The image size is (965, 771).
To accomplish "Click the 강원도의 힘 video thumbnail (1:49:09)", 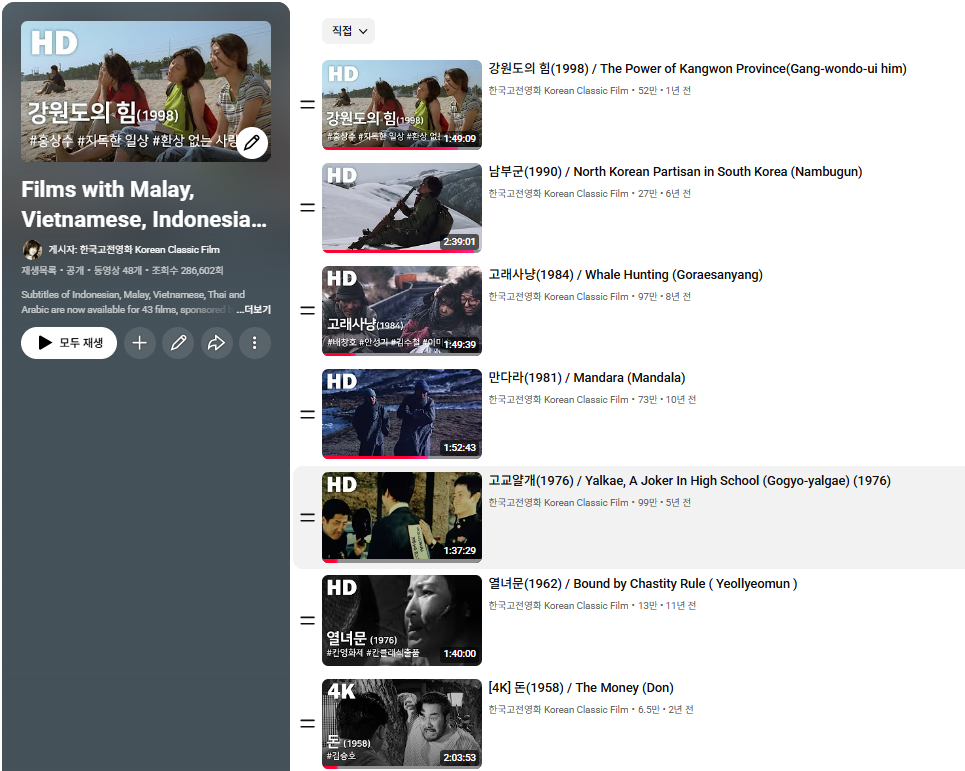I will [x=402, y=105].
